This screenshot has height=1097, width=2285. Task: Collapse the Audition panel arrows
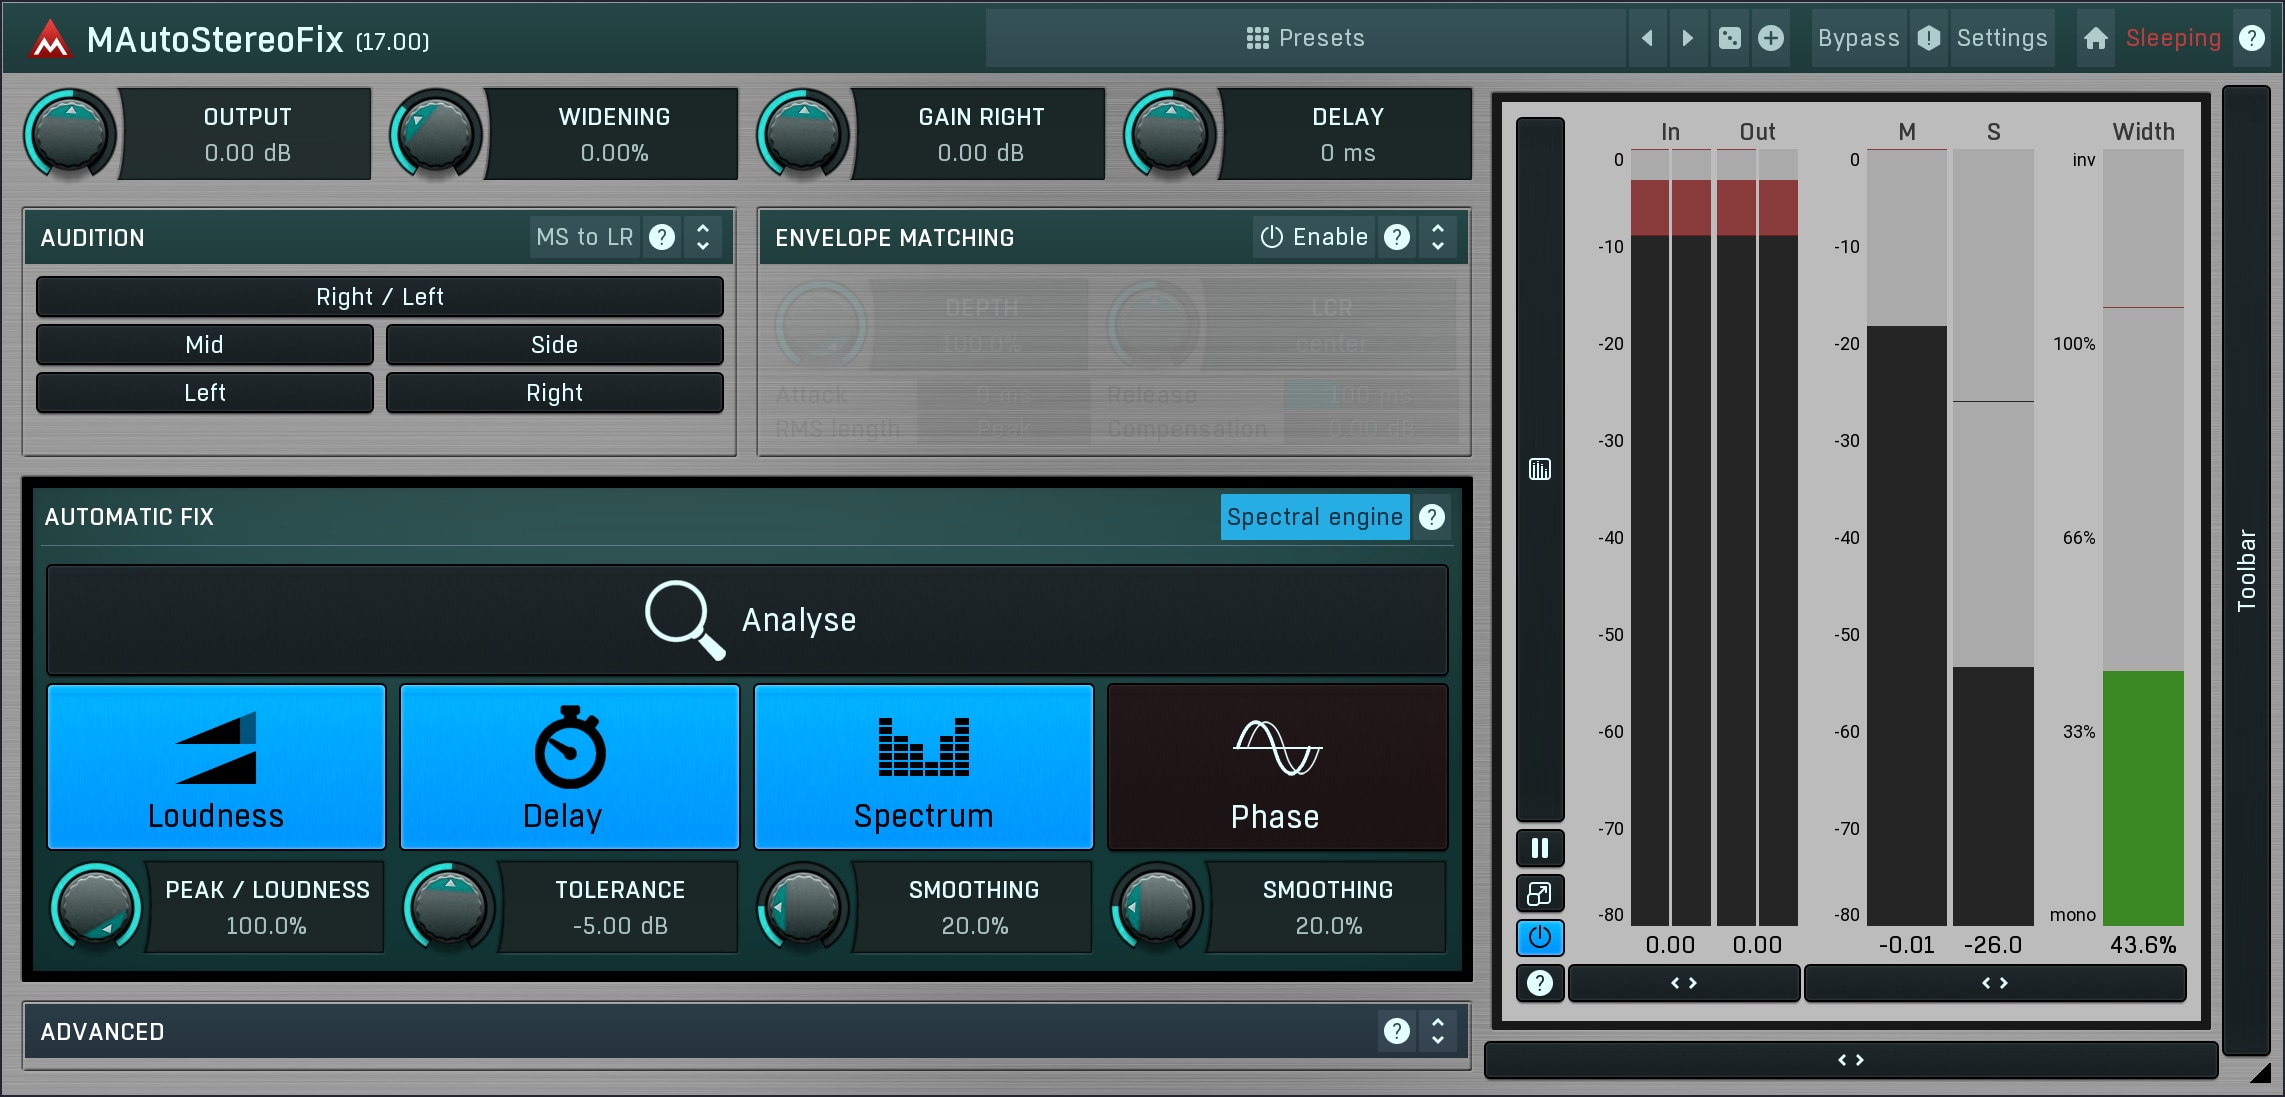[x=703, y=237]
